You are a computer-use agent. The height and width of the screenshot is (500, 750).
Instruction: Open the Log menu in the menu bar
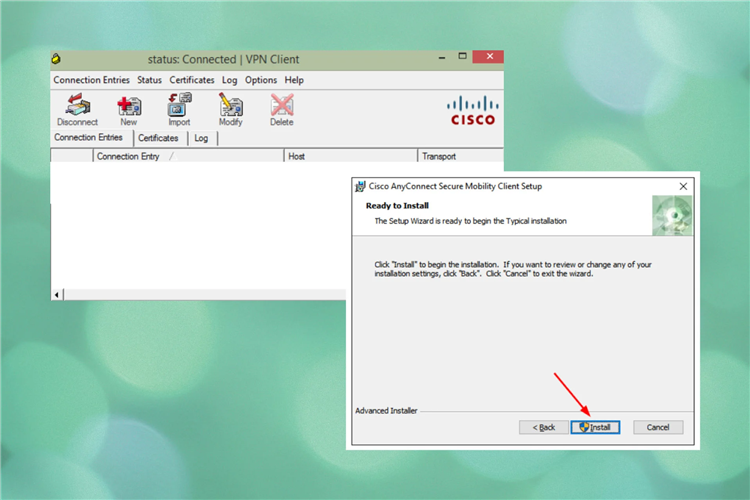tap(230, 80)
